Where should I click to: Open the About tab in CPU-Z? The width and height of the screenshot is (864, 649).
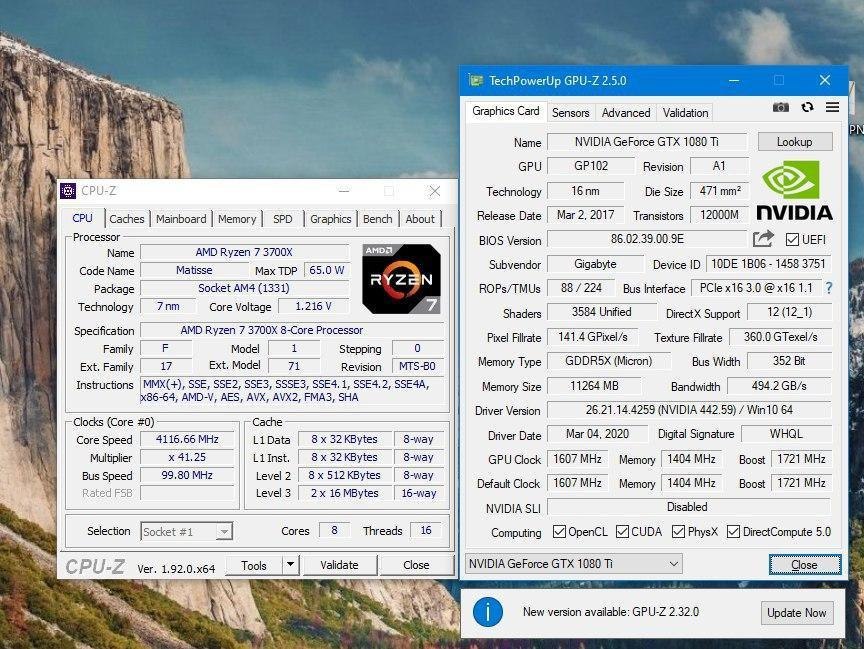click(x=420, y=219)
